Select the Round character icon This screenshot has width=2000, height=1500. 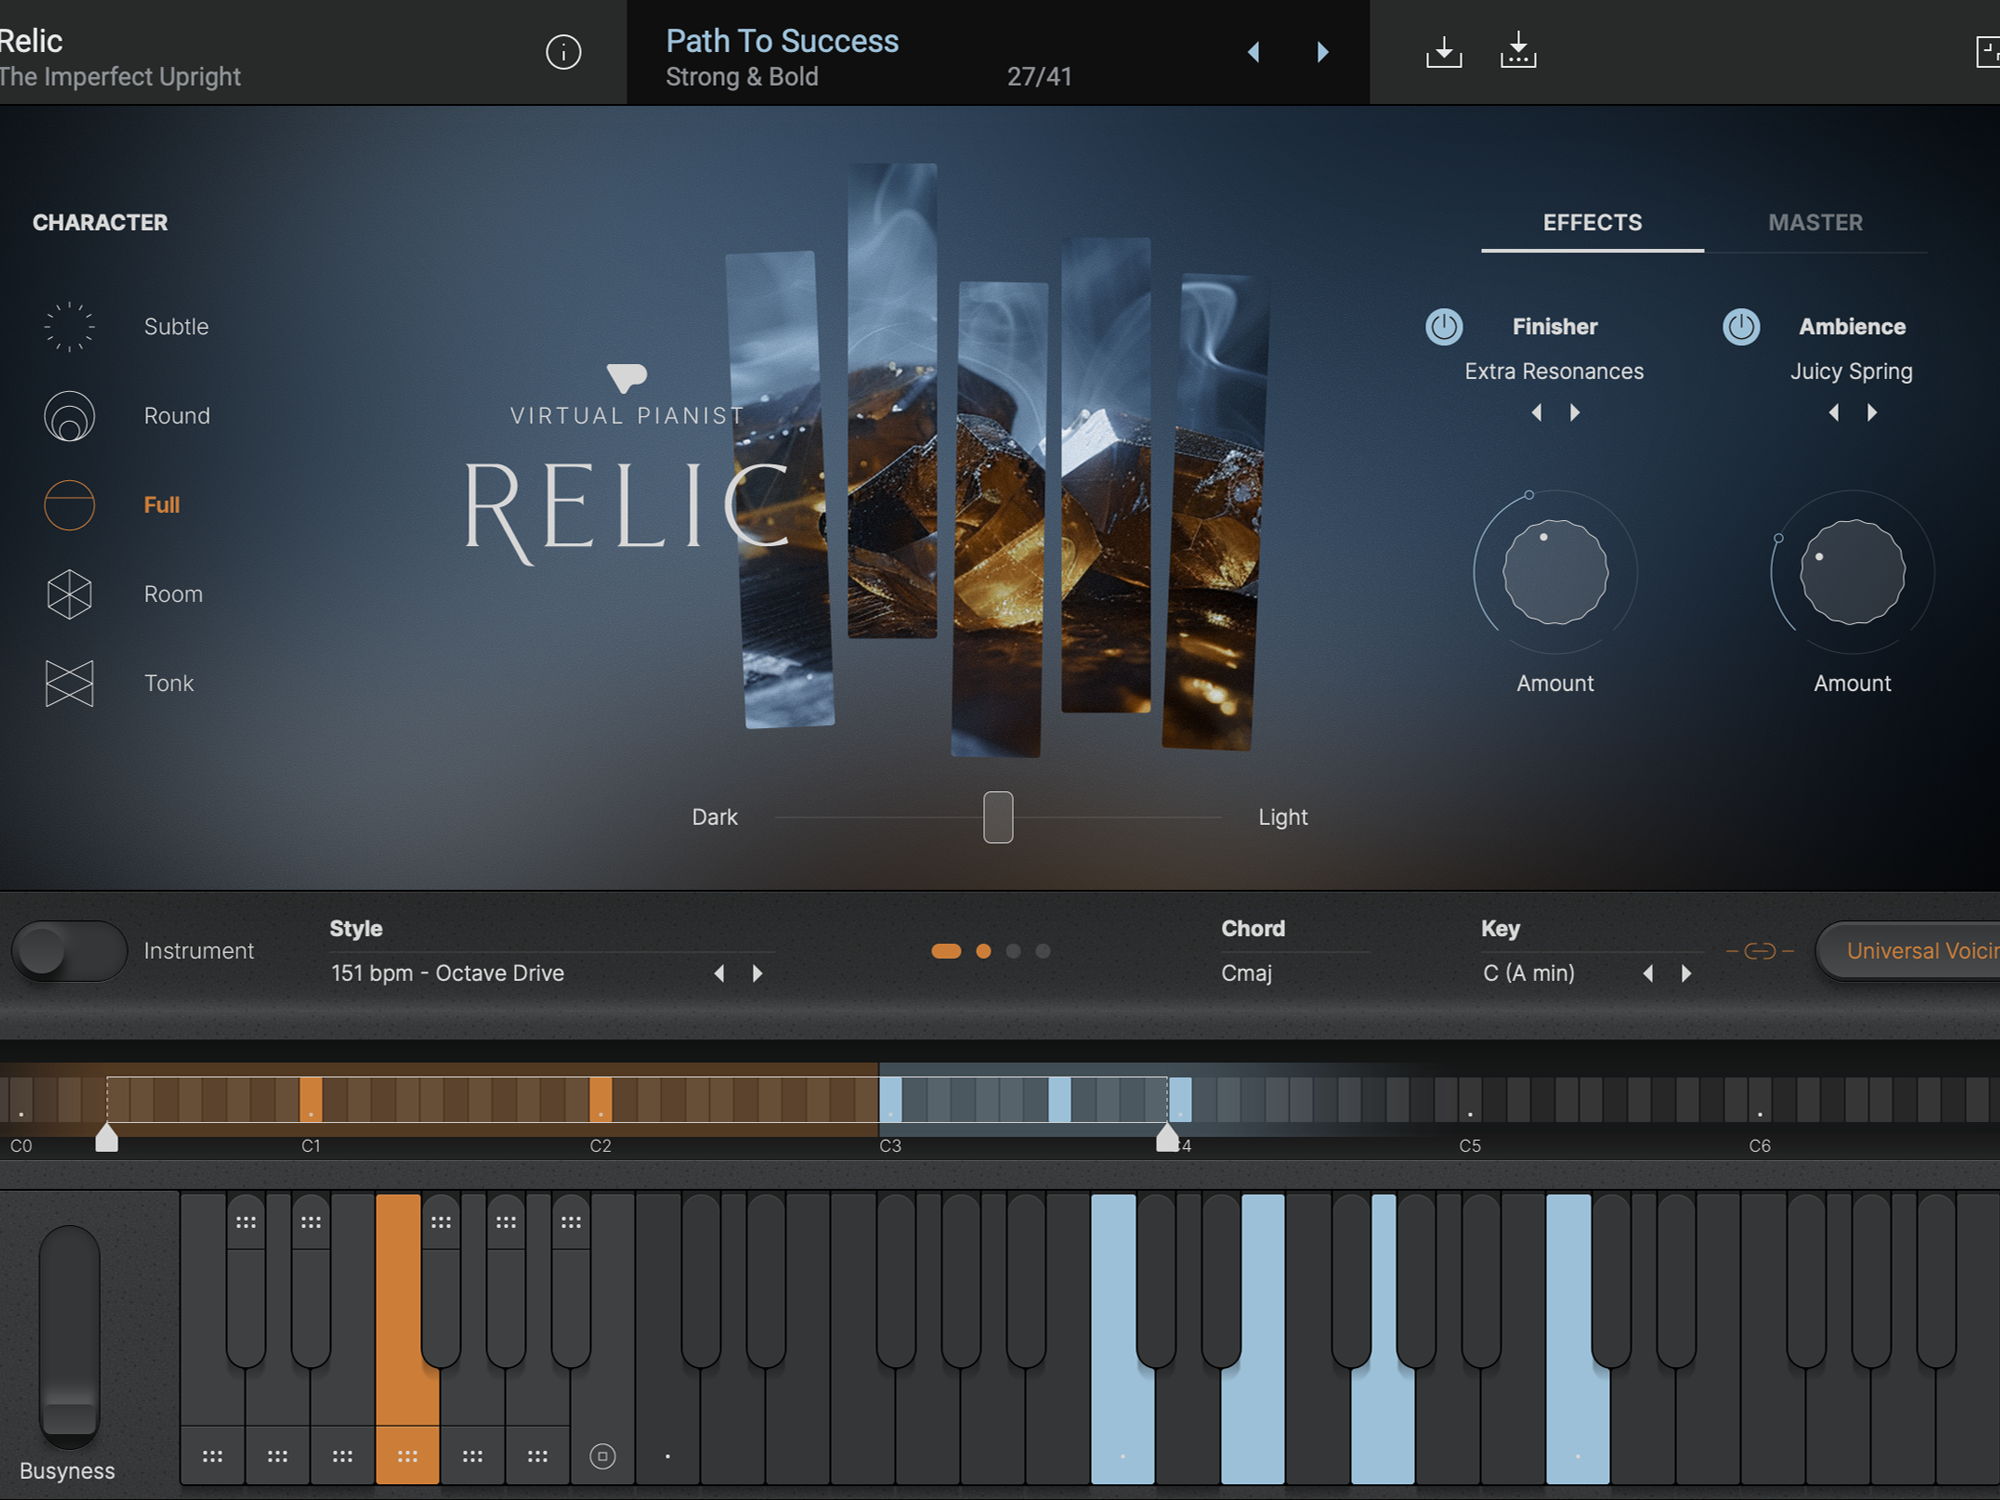point(69,415)
